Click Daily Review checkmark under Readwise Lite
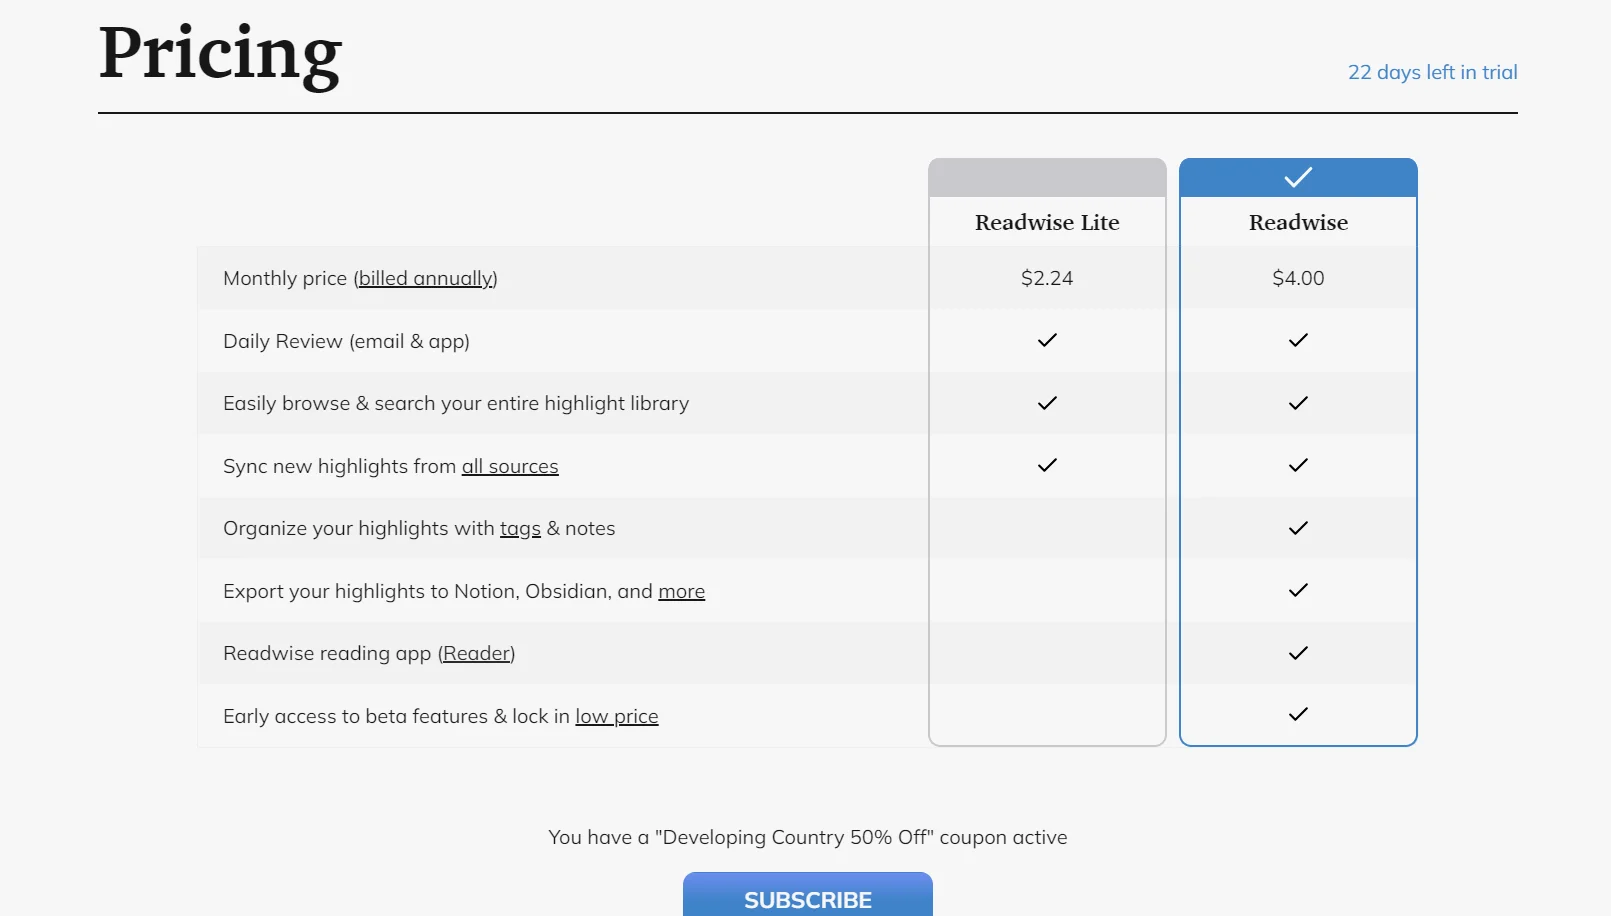The height and width of the screenshot is (916, 1611). point(1047,340)
